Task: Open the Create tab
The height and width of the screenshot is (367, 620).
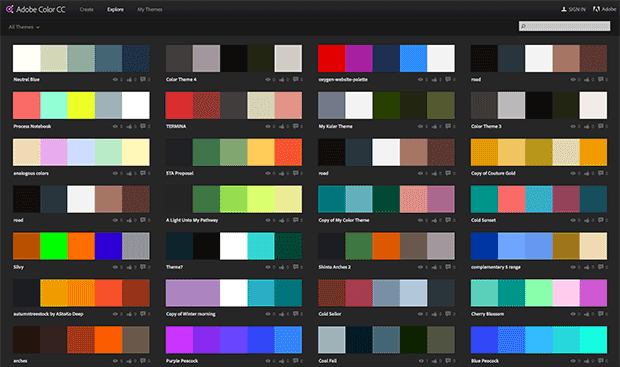Action: [86, 9]
